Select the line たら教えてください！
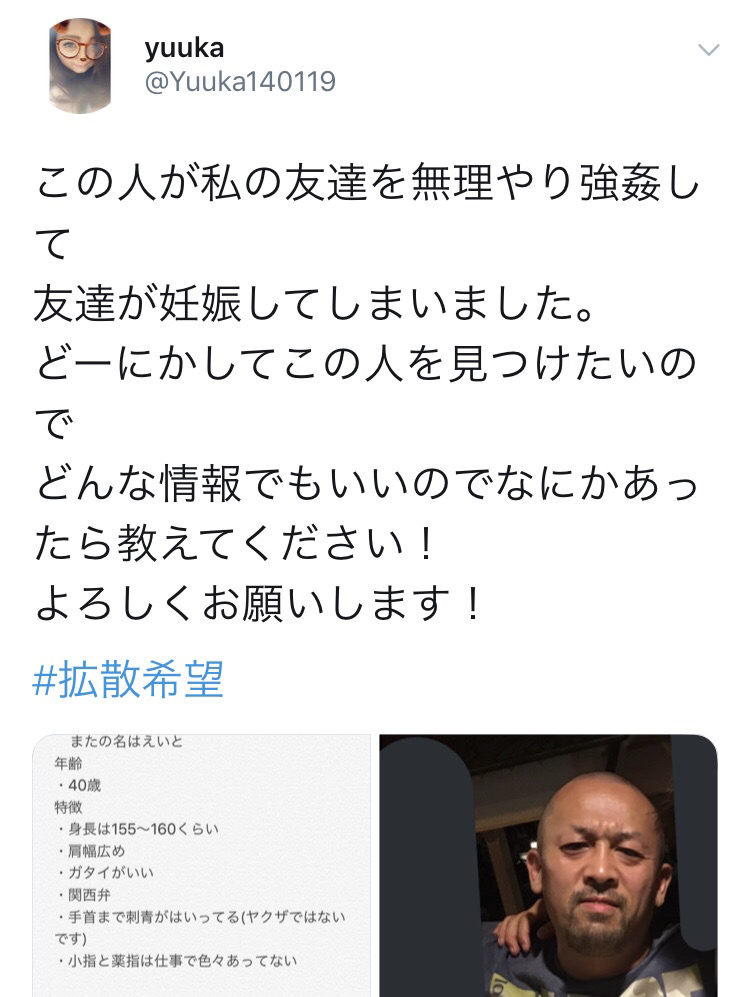 235,544
